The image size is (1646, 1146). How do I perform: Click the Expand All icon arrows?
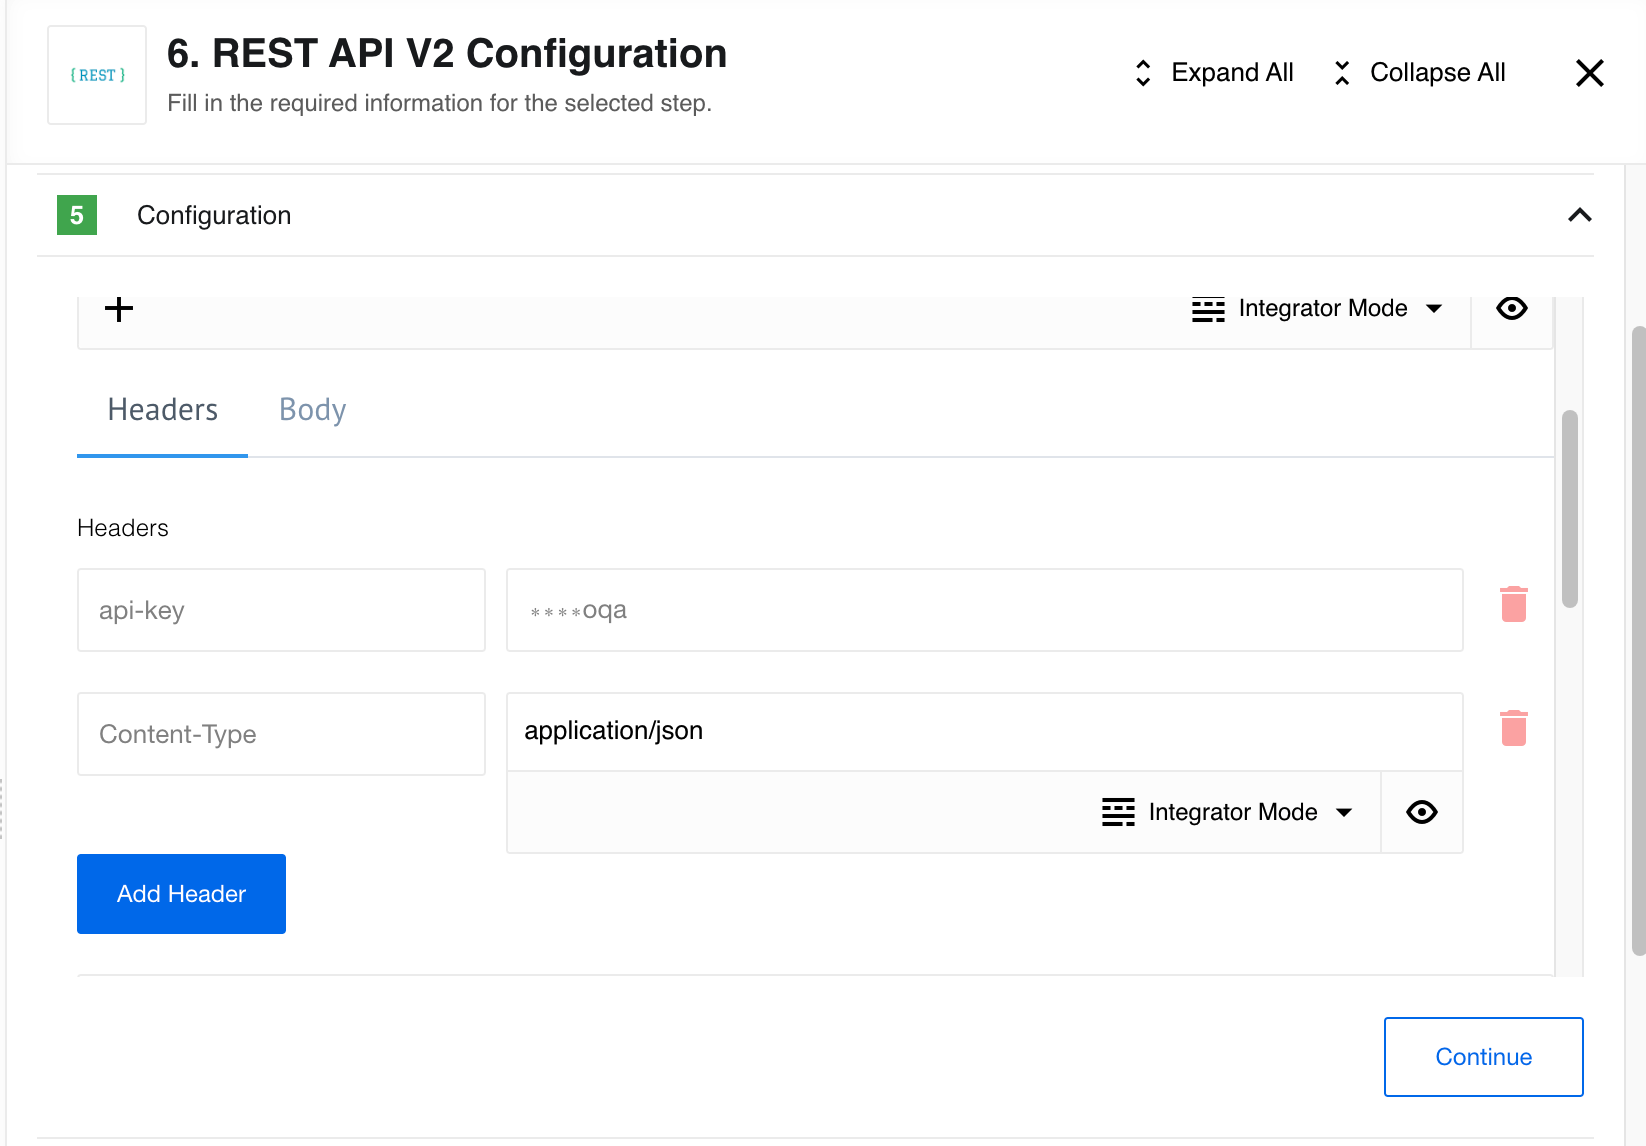(x=1141, y=72)
